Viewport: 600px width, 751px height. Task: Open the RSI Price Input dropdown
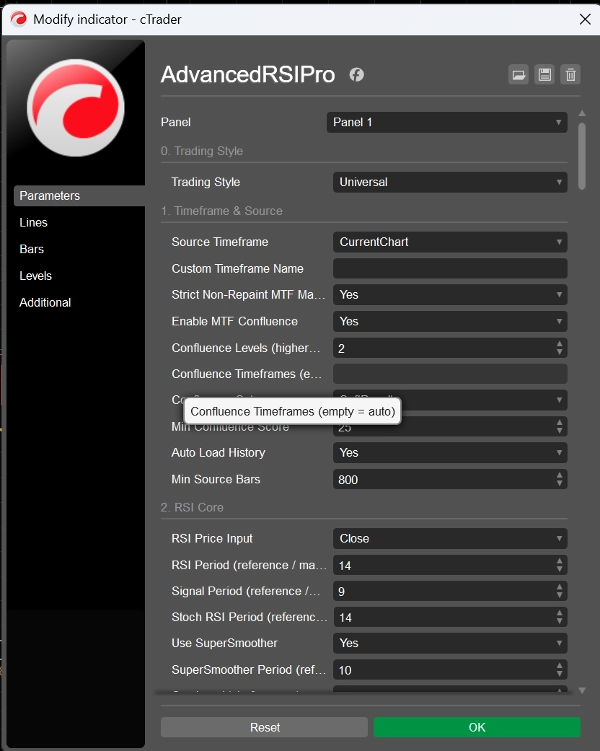click(450, 538)
